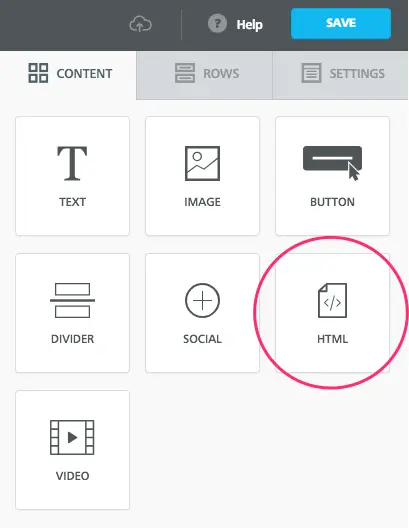
Task: Pick the Image content block icon
Action: (x=202, y=163)
